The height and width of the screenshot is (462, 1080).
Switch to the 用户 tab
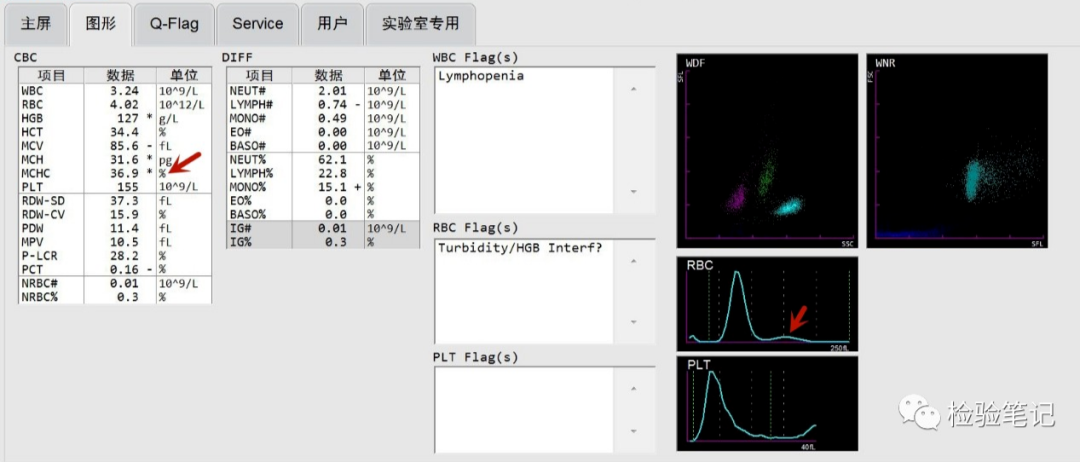pyautogui.click(x=332, y=23)
